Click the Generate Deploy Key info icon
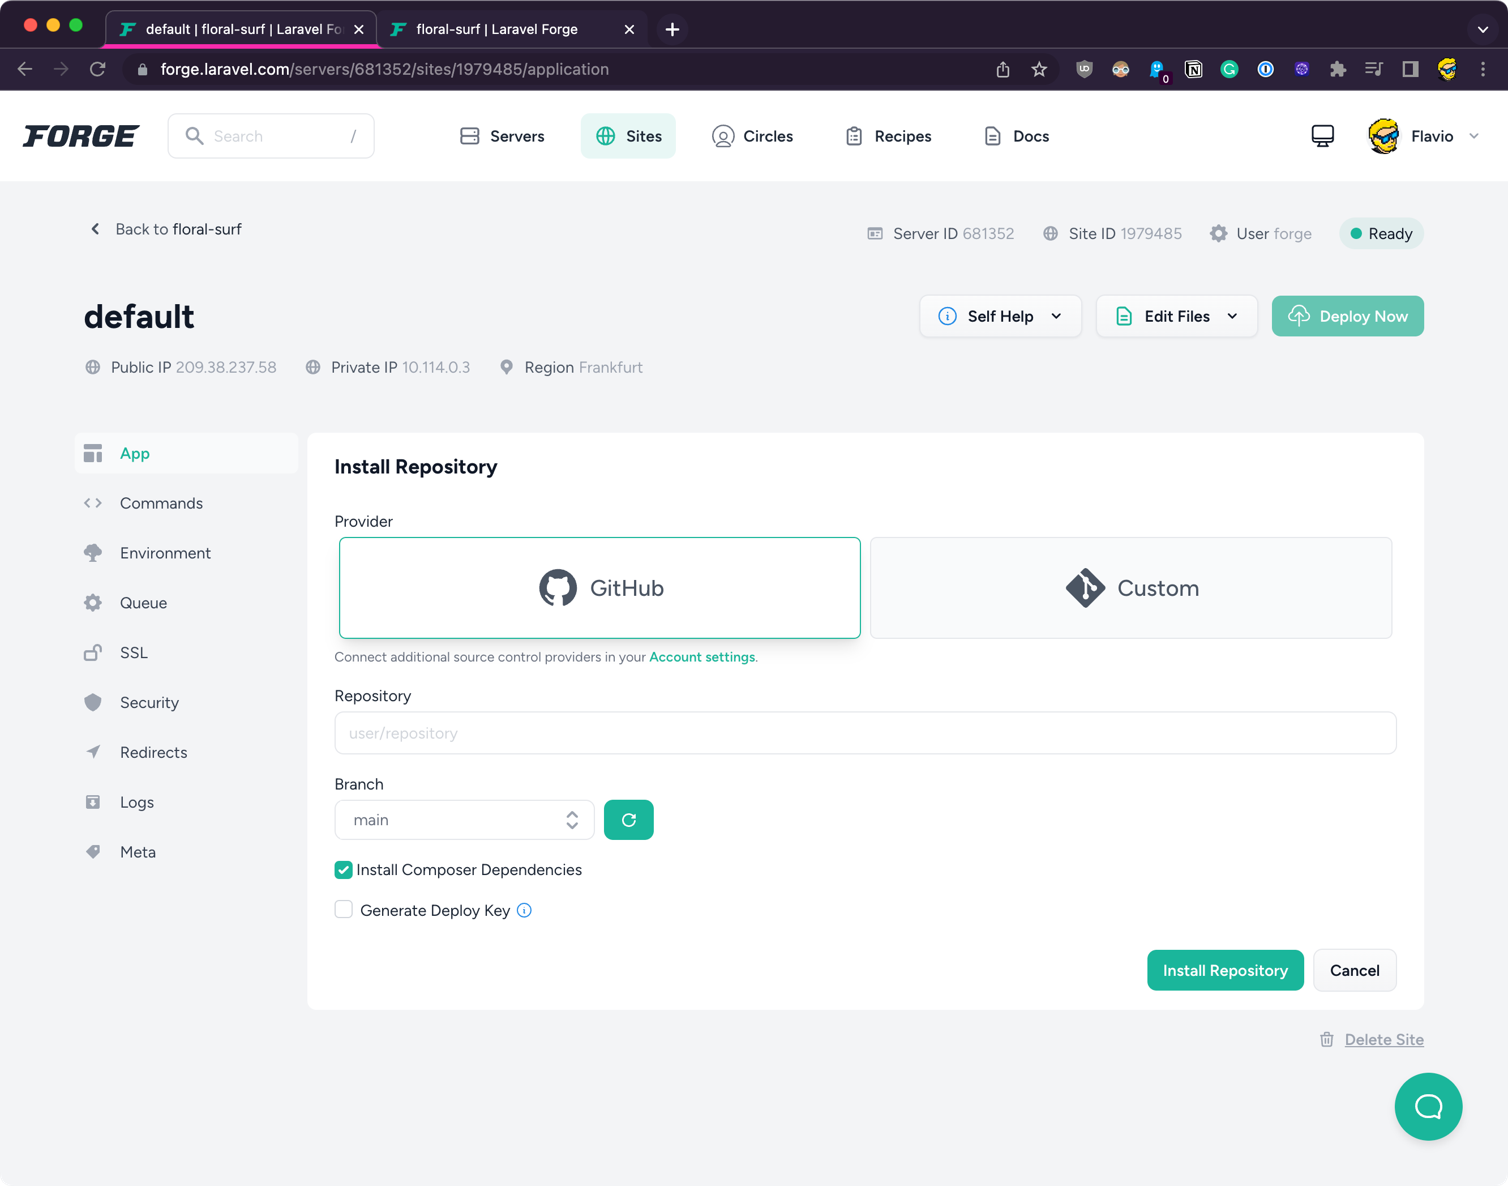 click(x=524, y=910)
